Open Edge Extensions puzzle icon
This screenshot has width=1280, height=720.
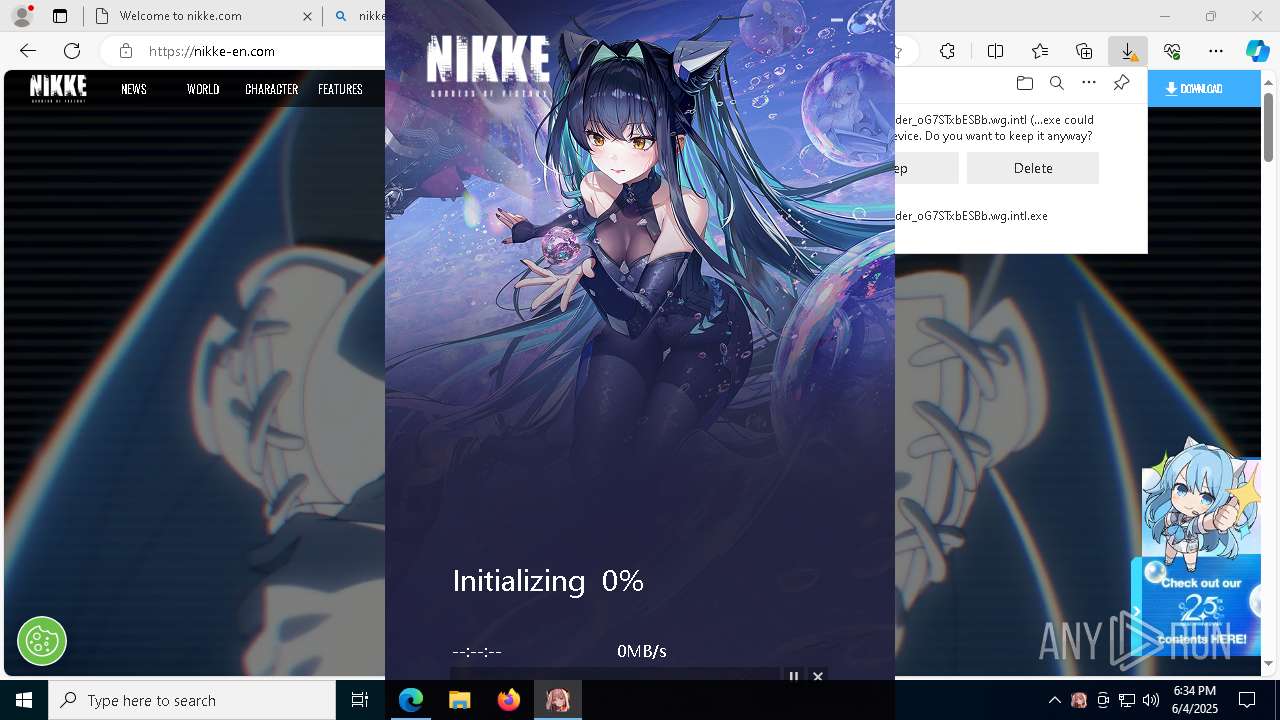[948, 51]
